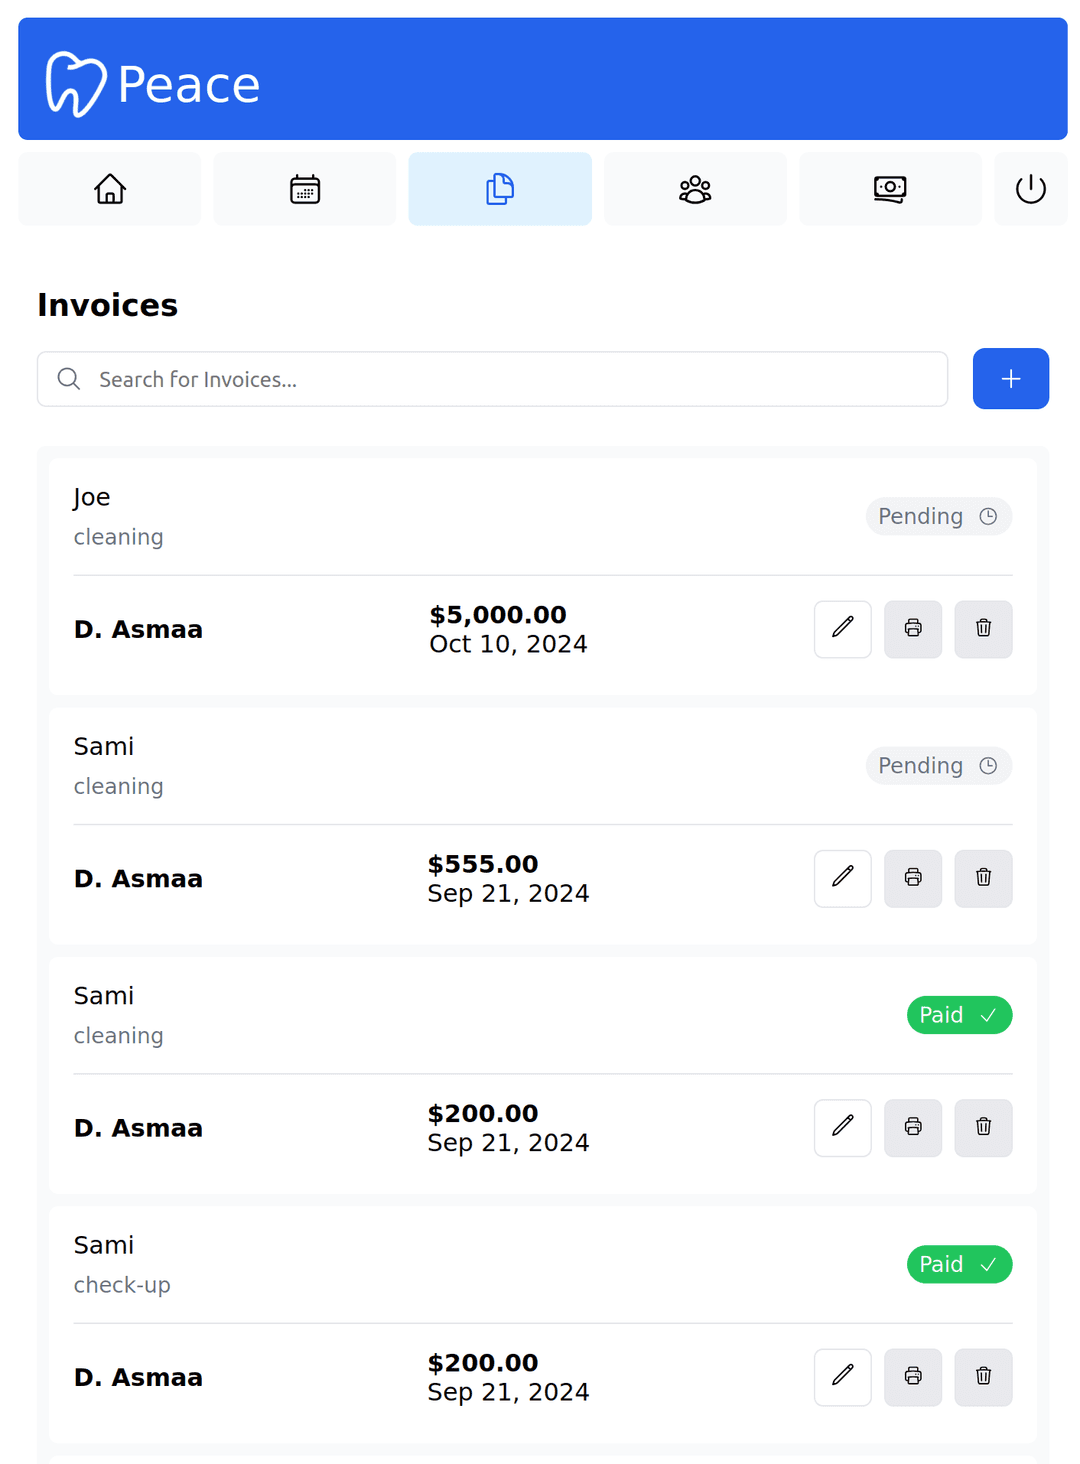Click Pending status badge on Joe's invoice

(939, 516)
